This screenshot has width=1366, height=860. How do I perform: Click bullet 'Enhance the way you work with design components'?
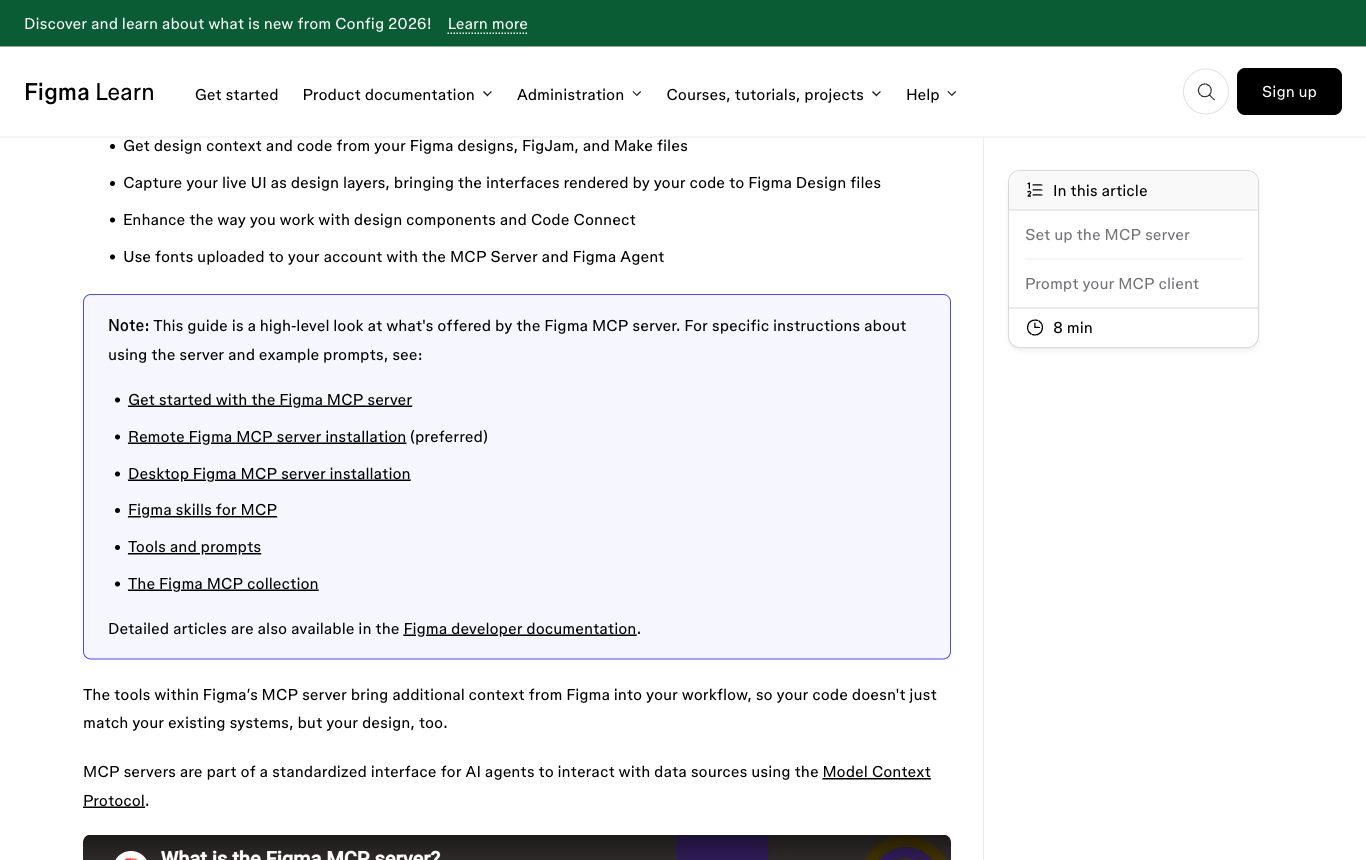point(379,220)
